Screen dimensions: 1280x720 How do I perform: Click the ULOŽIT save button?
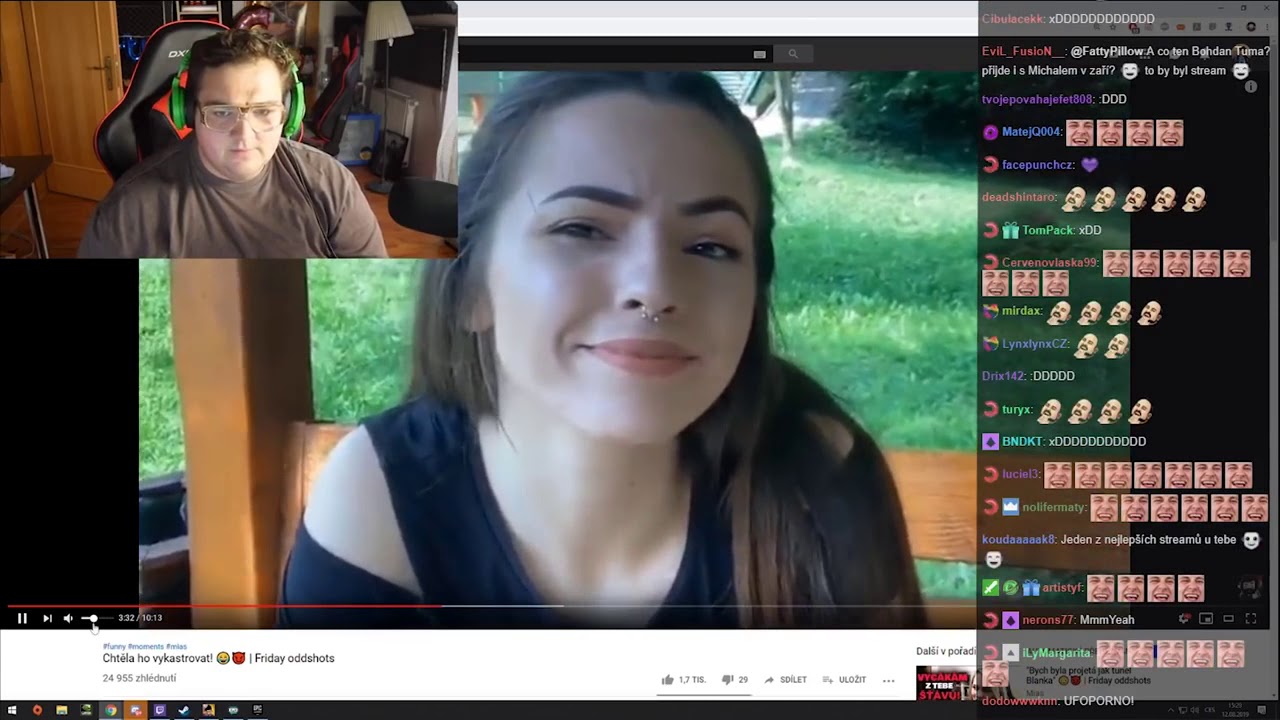(x=844, y=680)
